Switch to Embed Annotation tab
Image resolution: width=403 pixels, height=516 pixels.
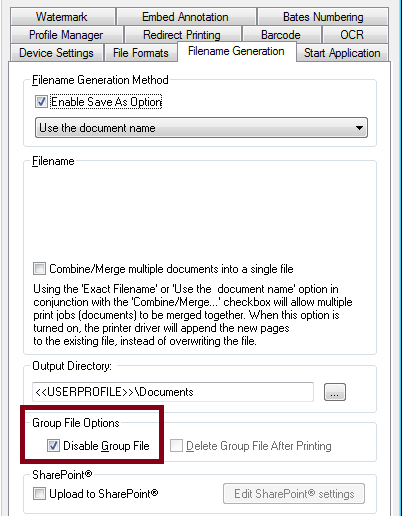[186, 17]
